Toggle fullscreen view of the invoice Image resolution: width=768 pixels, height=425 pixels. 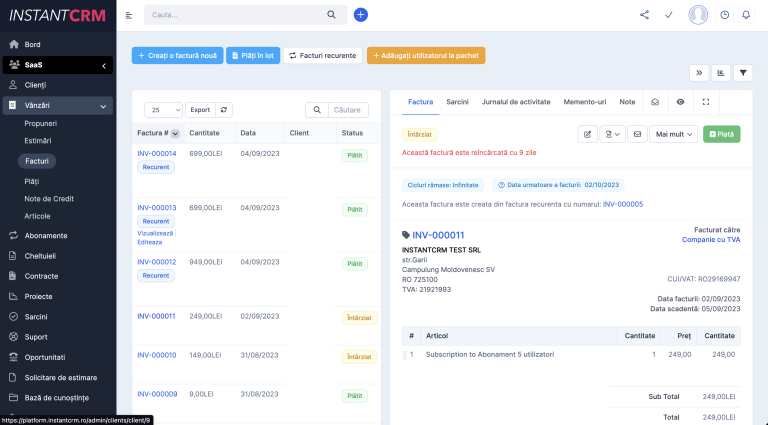click(x=706, y=102)
